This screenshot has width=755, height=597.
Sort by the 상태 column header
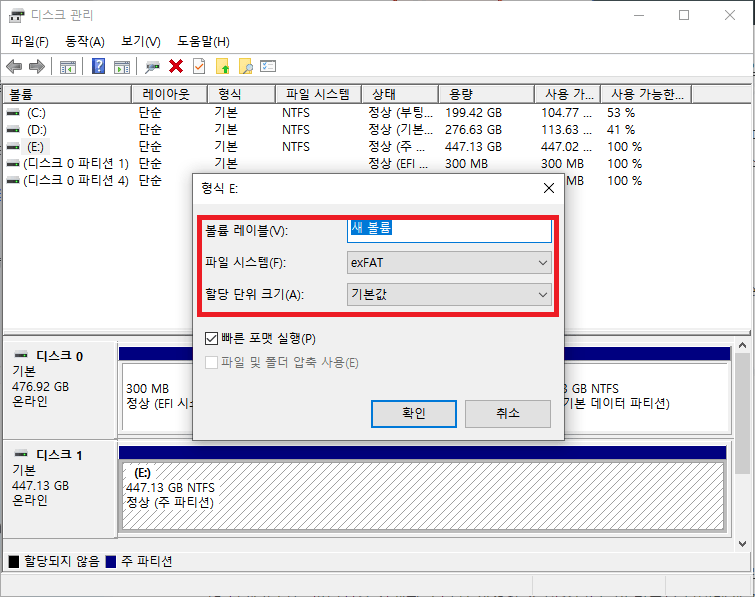(x=400, y=94)
